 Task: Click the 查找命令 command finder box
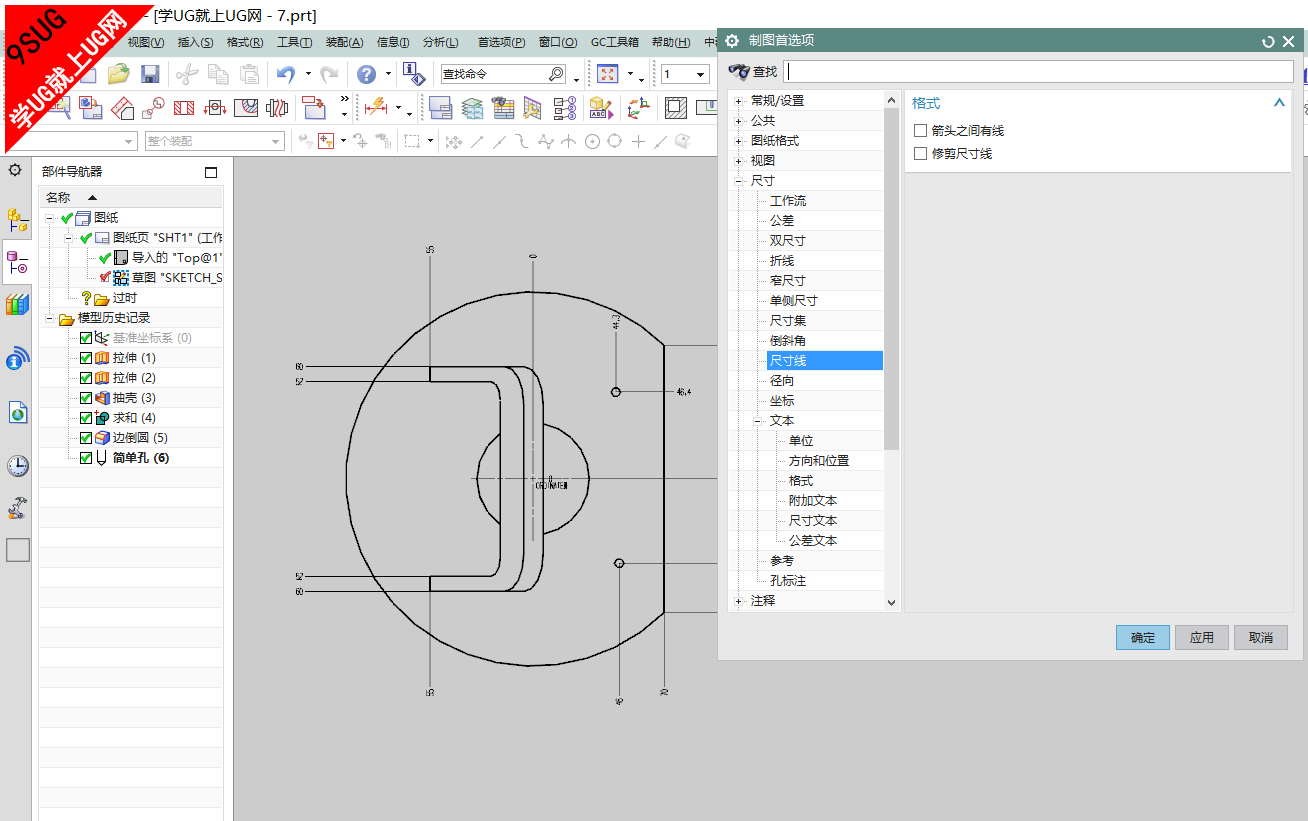(x=503, y=74)
